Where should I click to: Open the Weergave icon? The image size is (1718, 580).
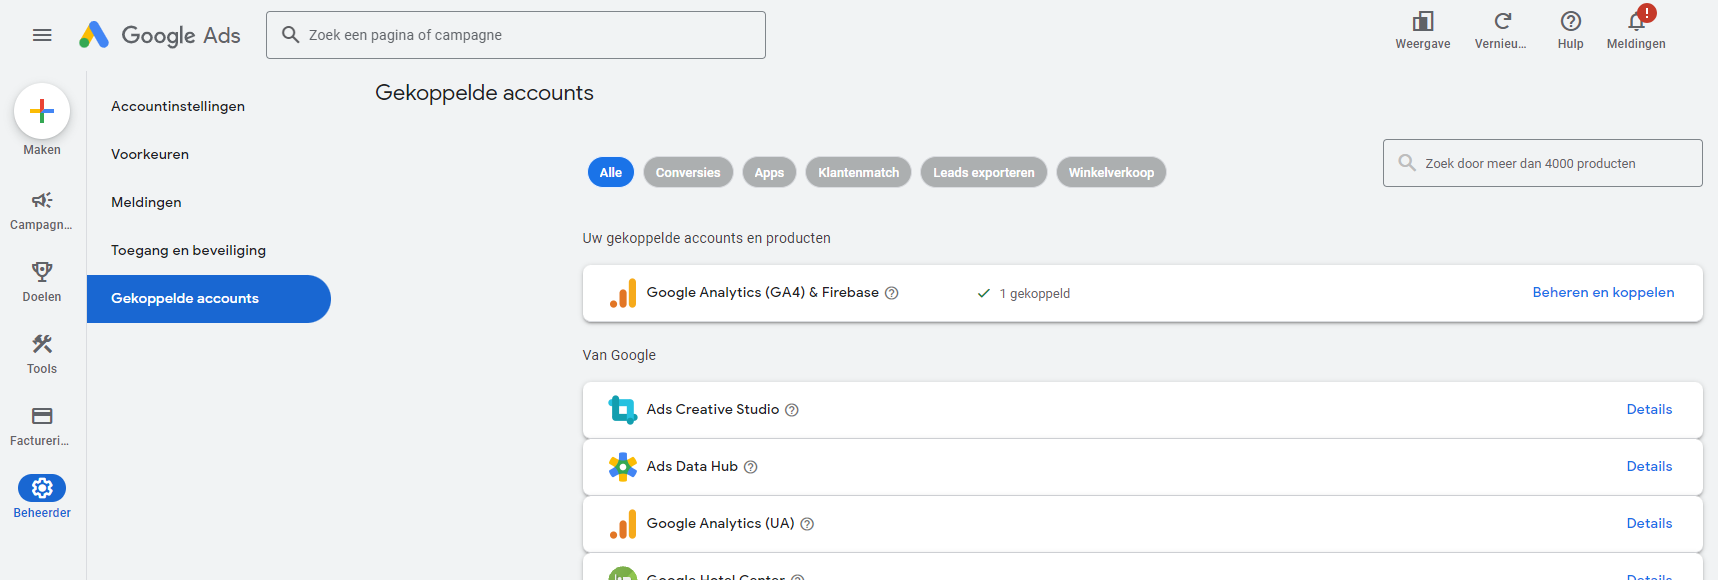1423,21
